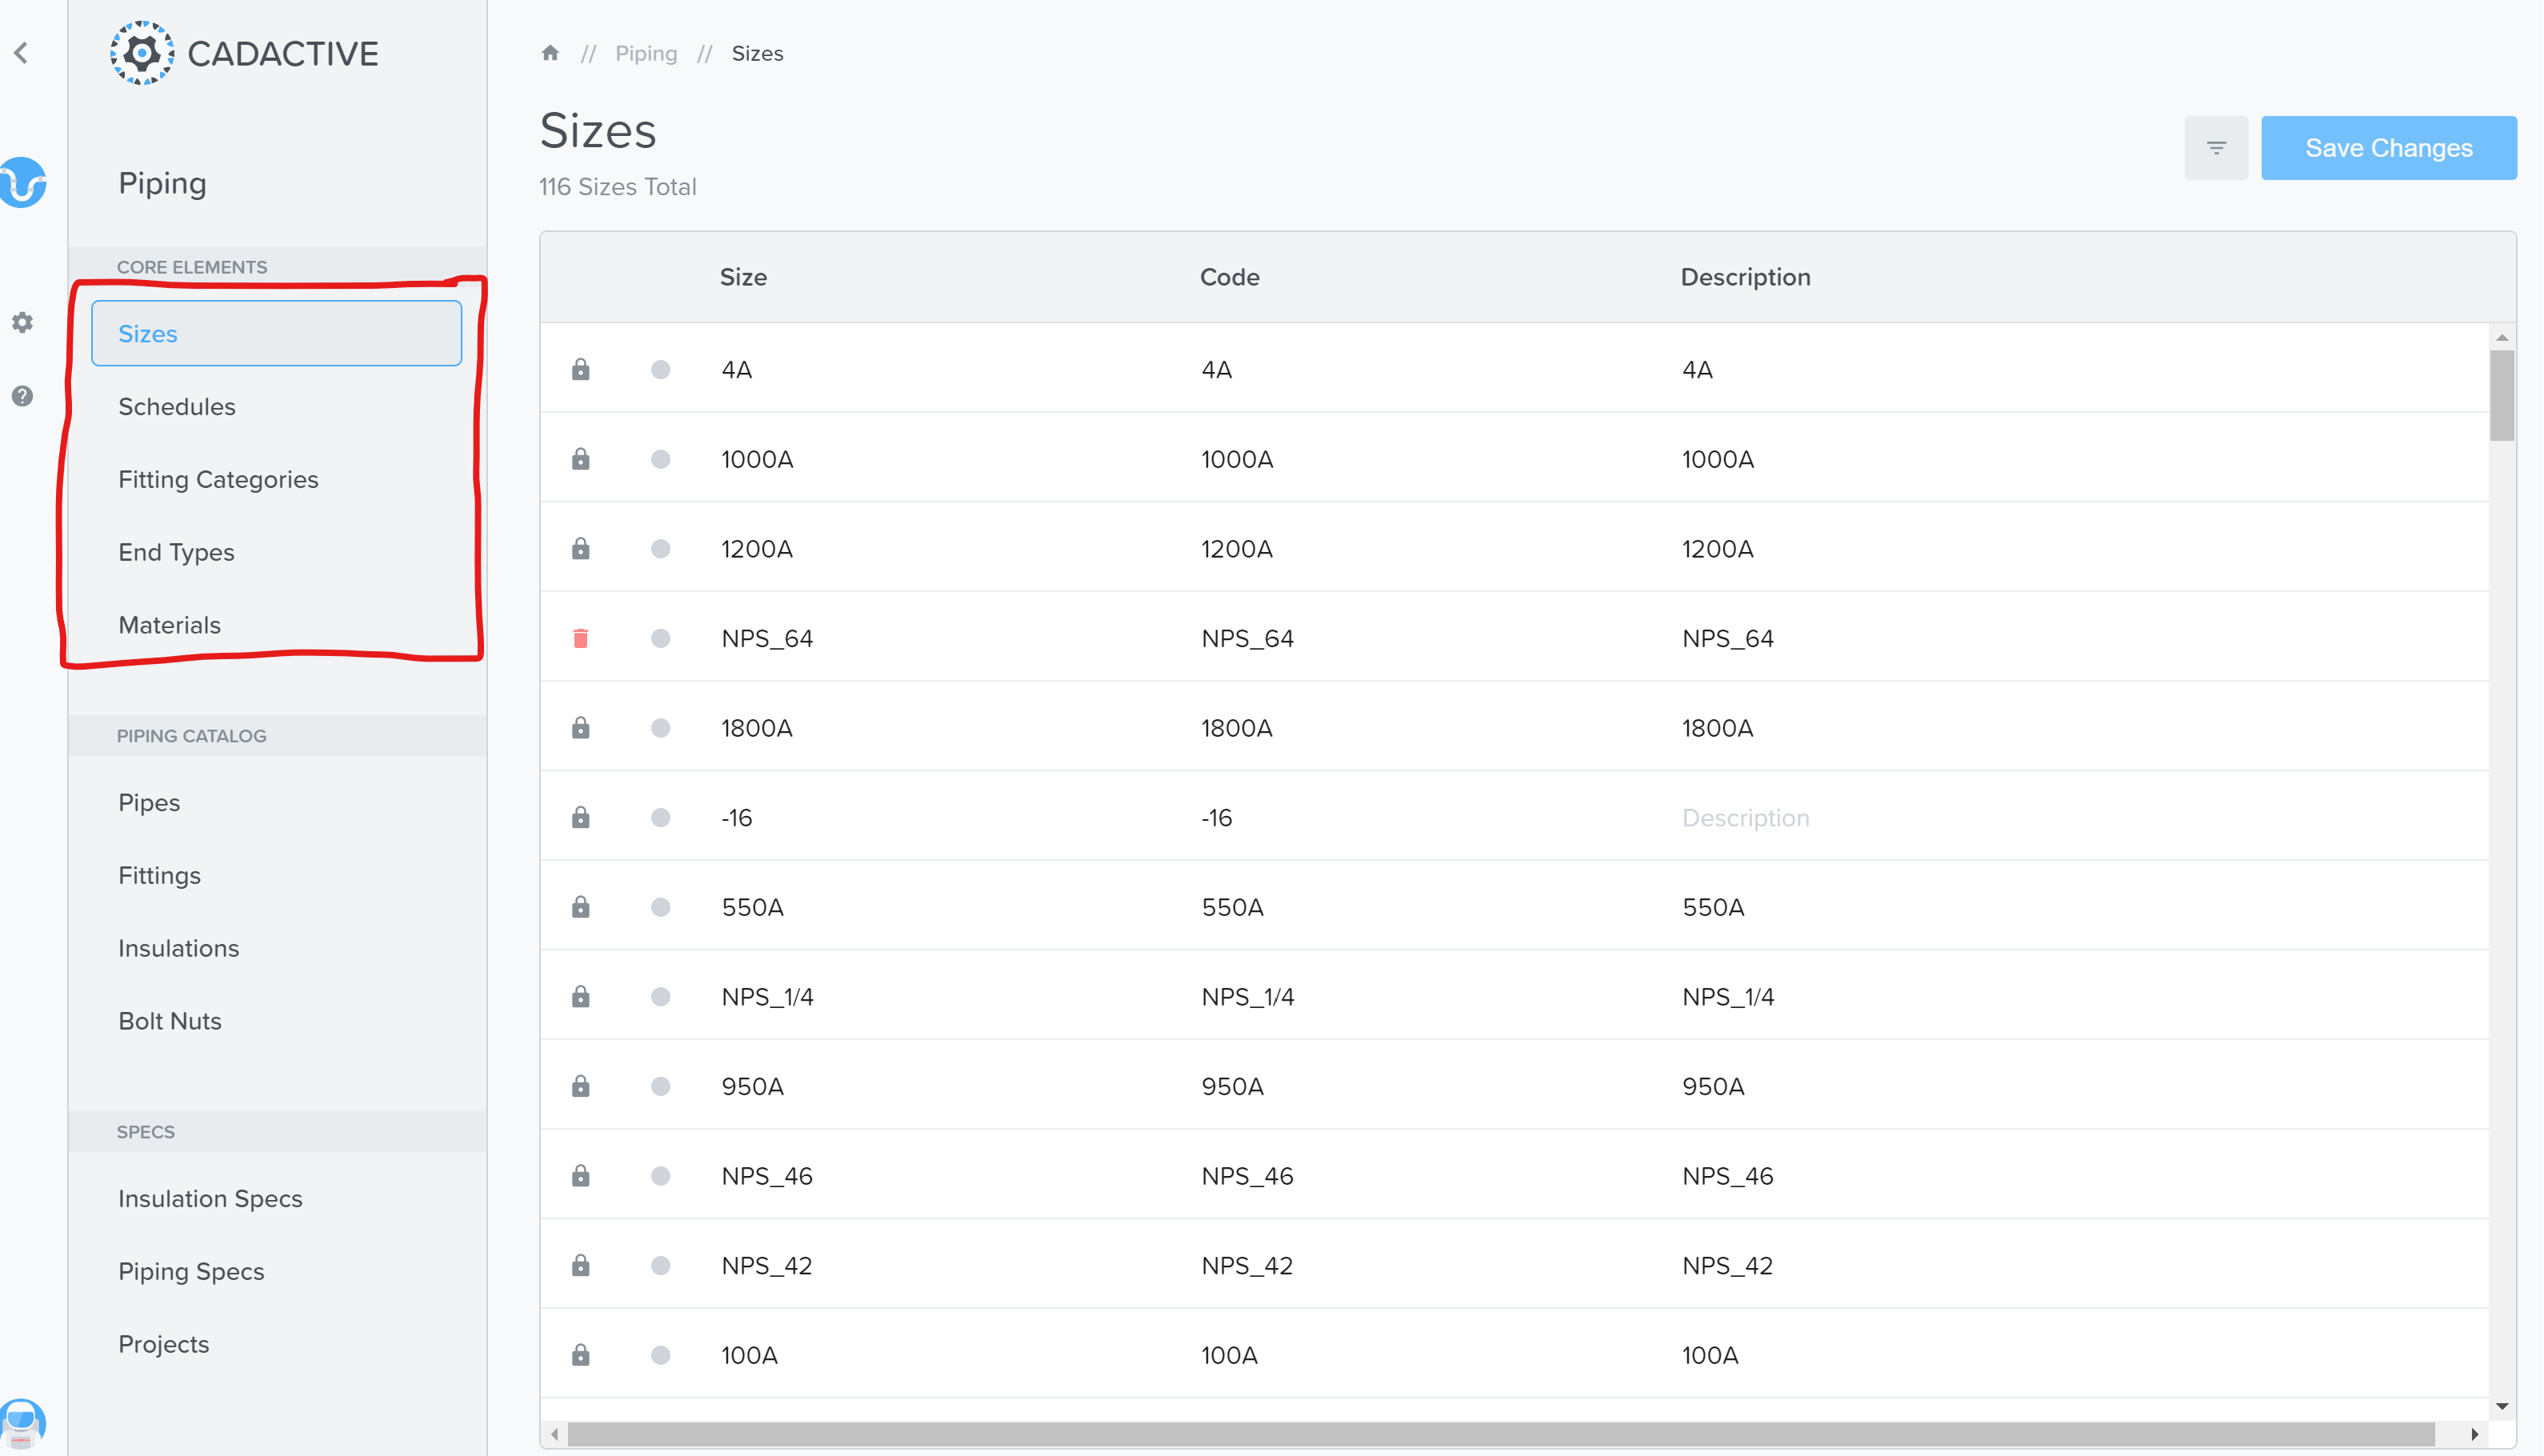Viewport: 2544px width, 1456px height.
Task: Open the help question mark icon
Action: coord(22,396)
